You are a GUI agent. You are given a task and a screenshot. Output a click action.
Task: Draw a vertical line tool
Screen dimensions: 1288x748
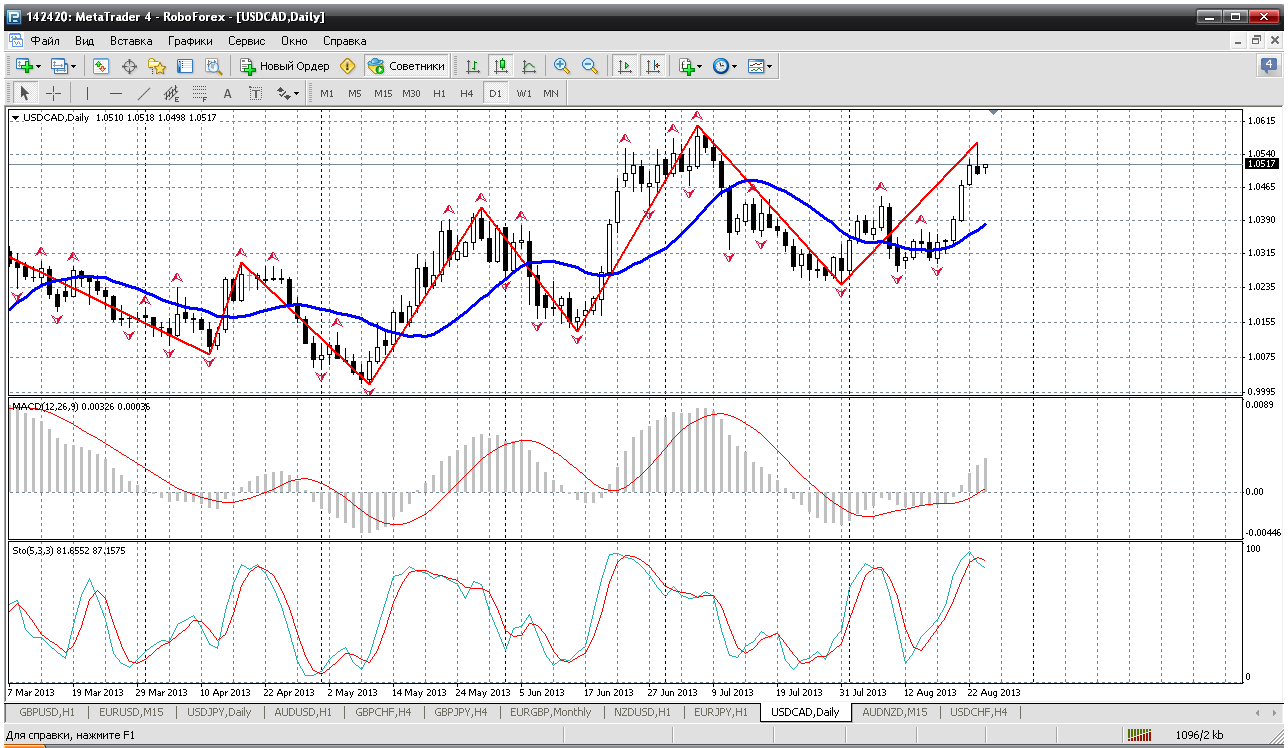(87, 93)
